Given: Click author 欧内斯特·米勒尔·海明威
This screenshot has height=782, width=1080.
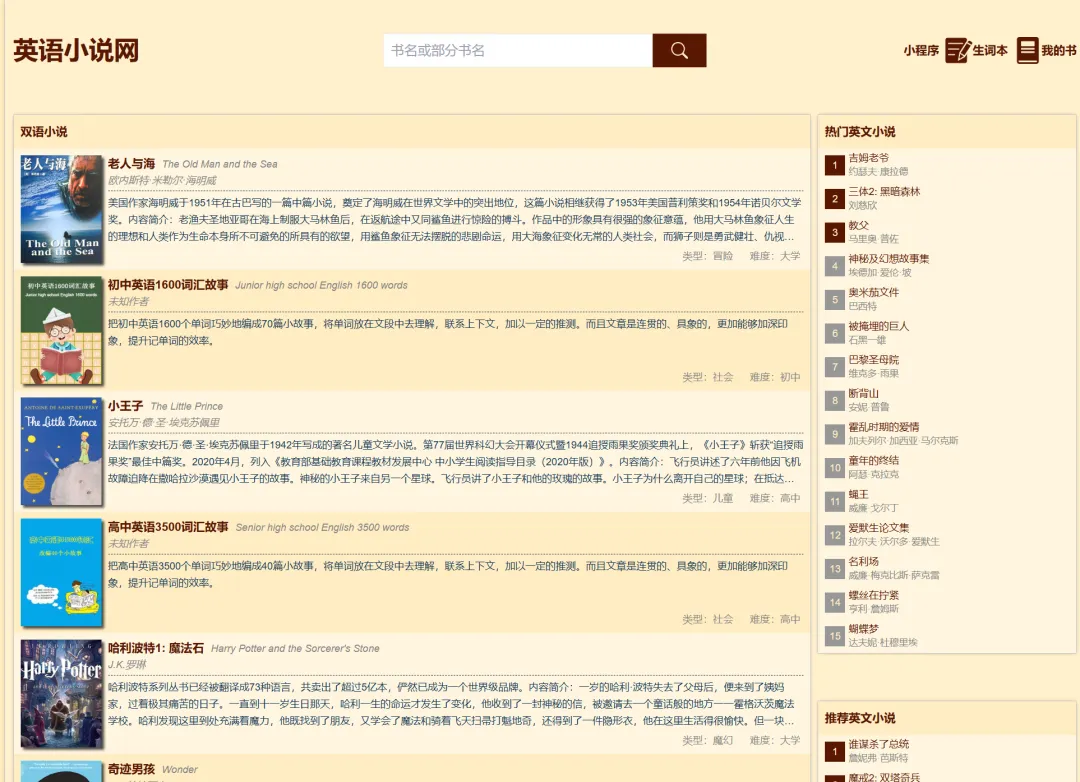Looking at the screenshot, I should pos(162,181).
